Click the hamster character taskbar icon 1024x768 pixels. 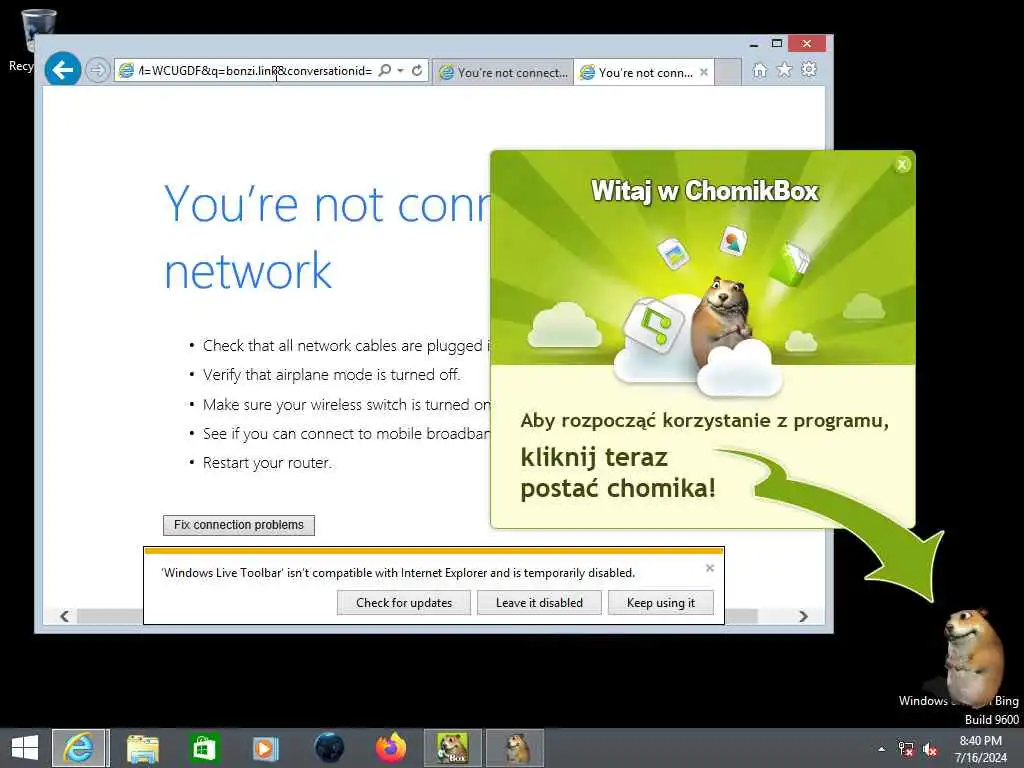(x=515, y=748)
